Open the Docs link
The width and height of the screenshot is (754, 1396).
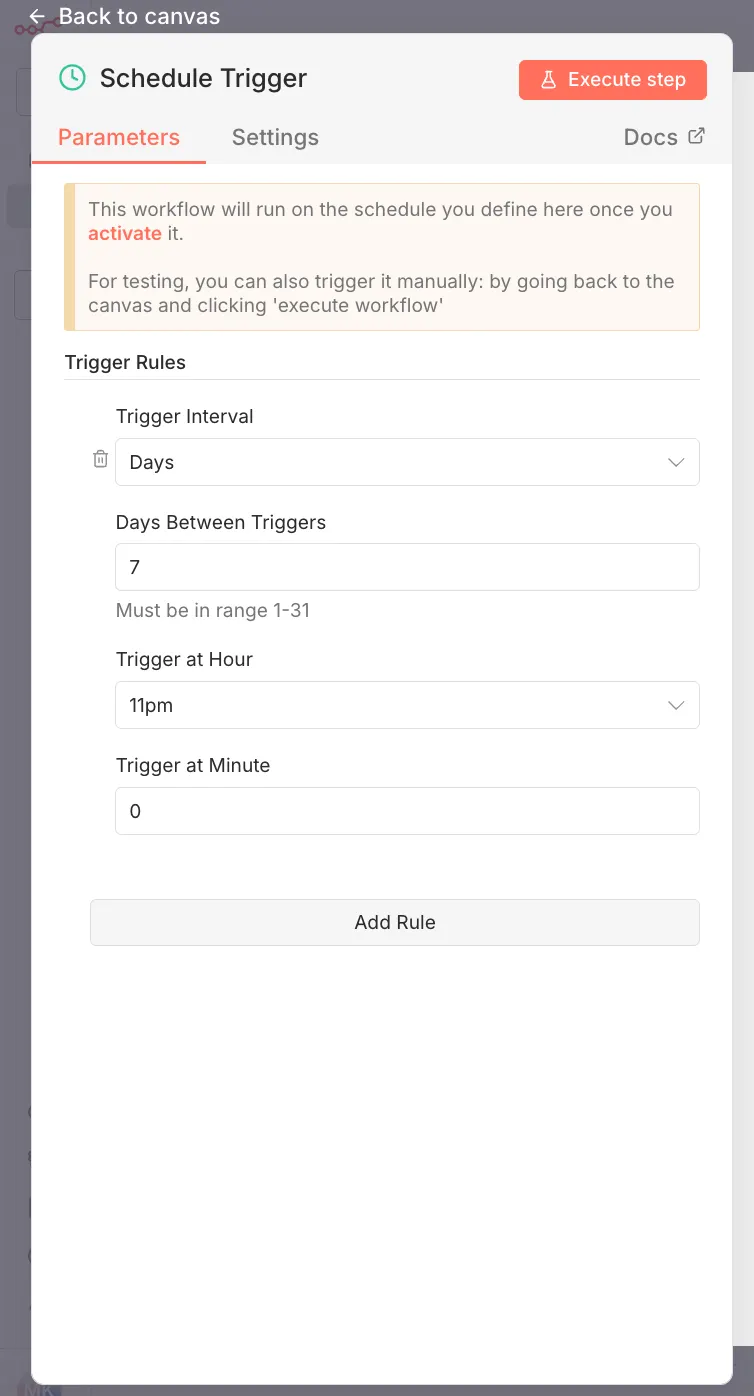651,138
